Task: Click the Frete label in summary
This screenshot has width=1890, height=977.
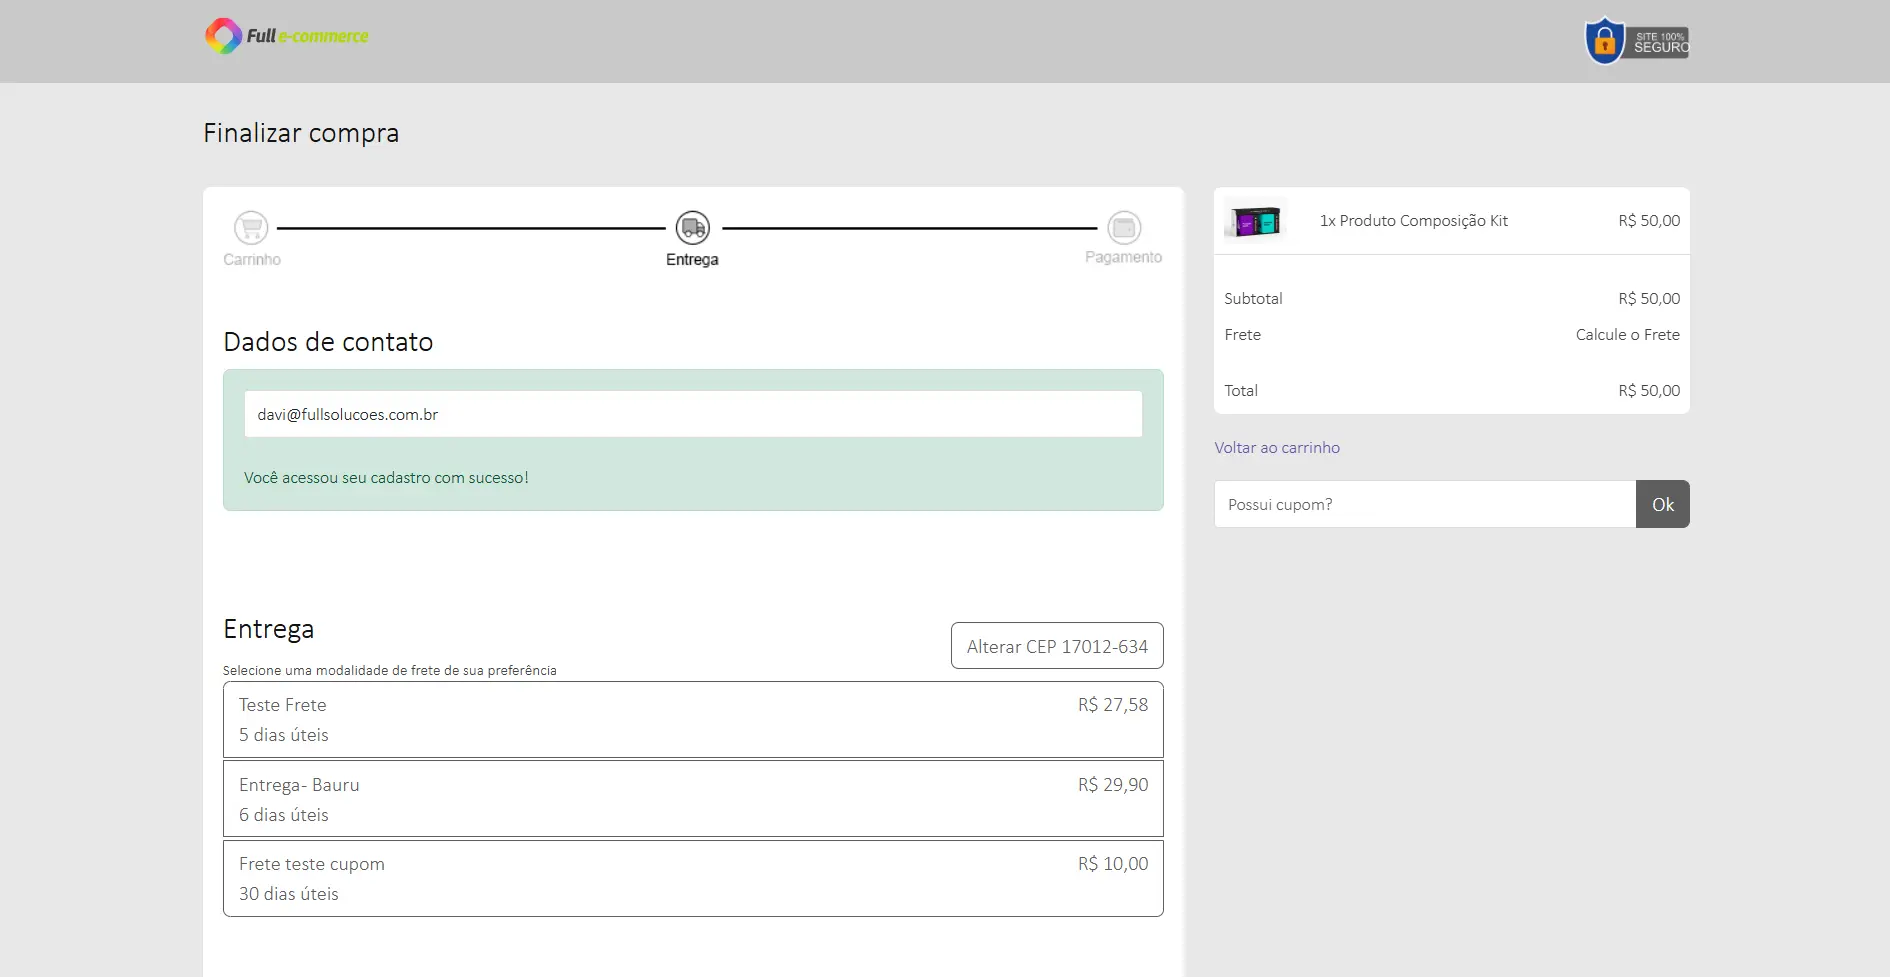Action: (x=1243, y=335)
